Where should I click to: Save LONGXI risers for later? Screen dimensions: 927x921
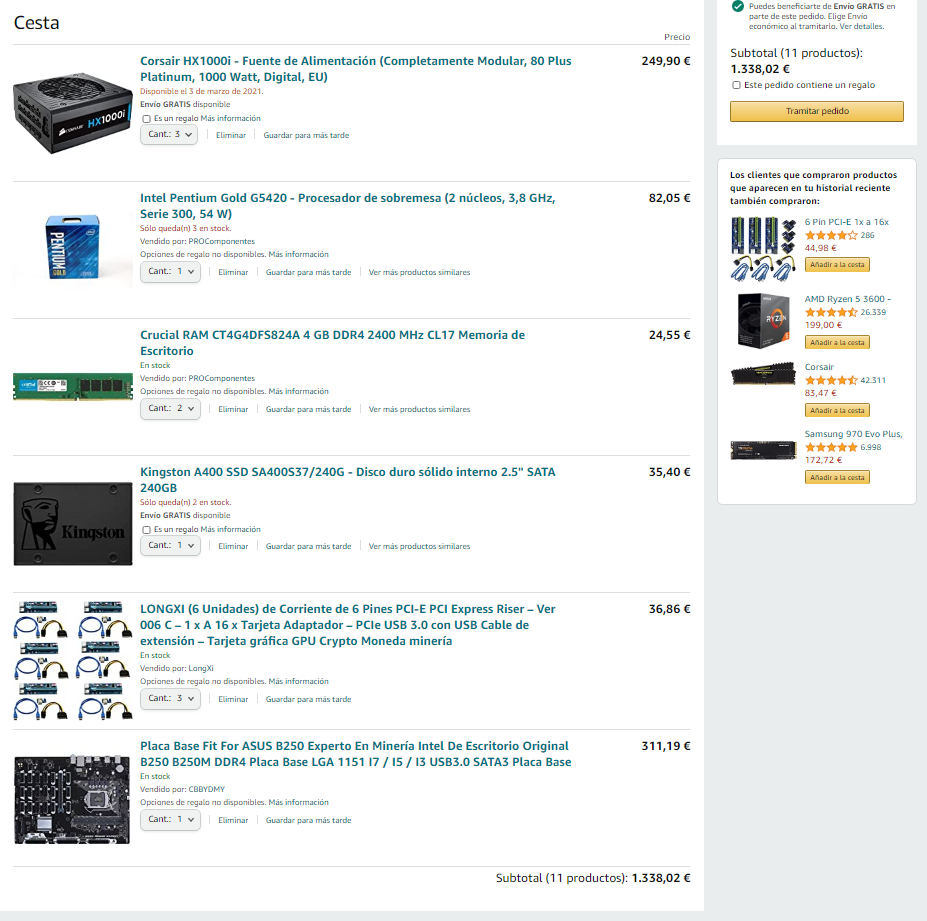(x=309, y=699)
